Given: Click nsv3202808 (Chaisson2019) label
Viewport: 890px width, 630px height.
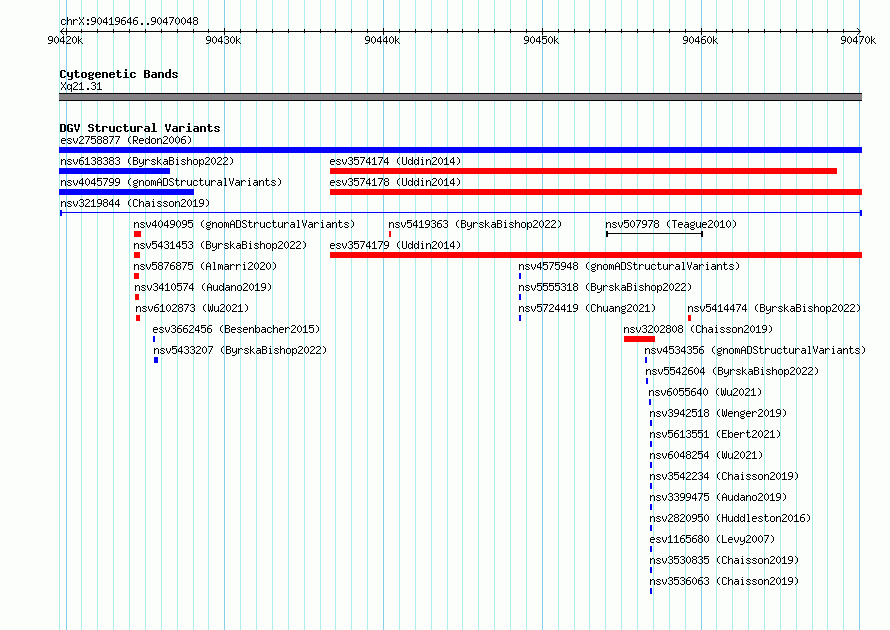Looking at the screenshot, I should tap(698, 329).
